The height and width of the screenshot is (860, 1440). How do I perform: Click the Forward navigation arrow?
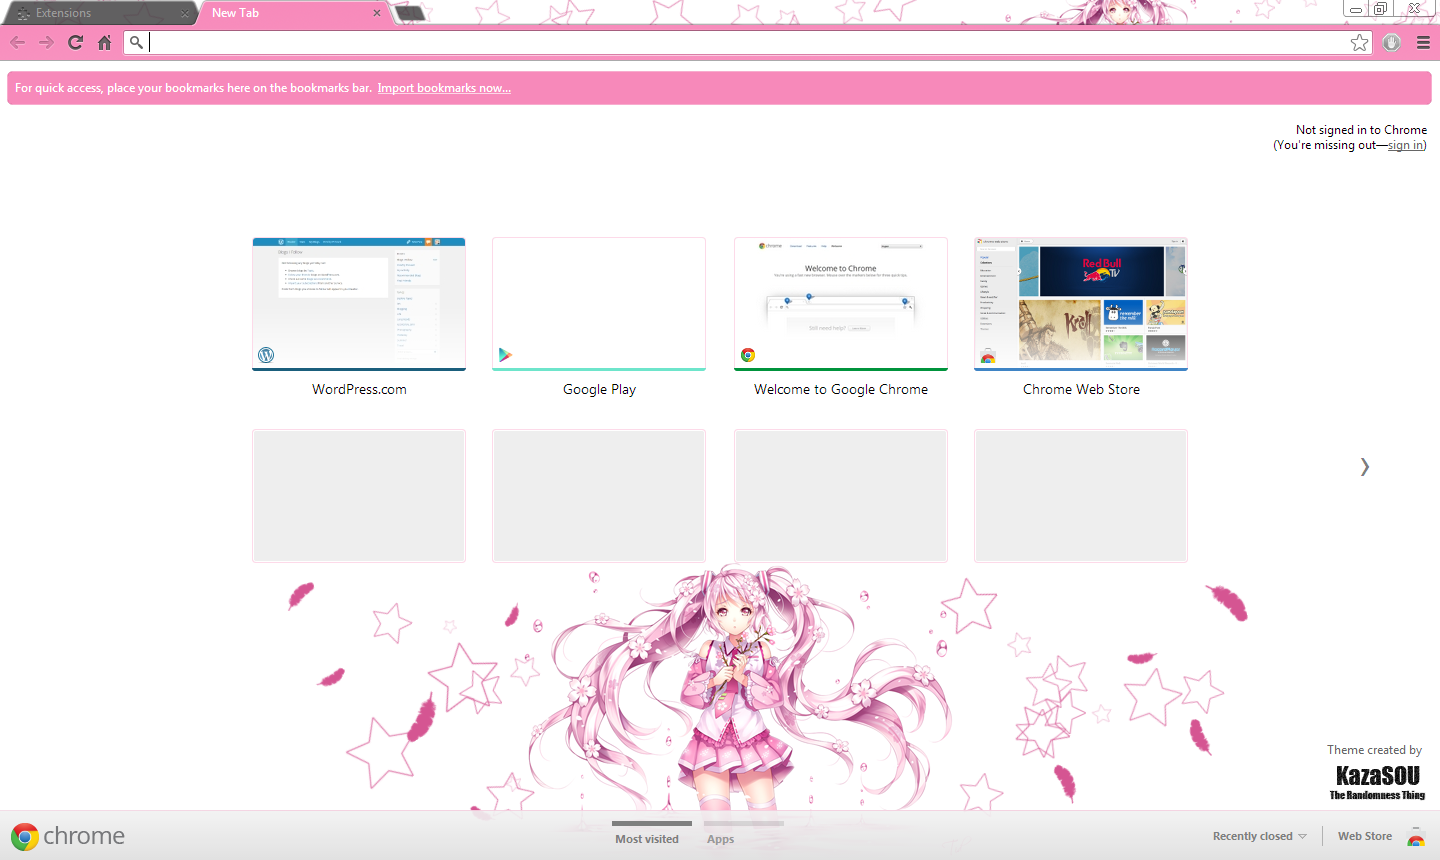tap(46, 42)
